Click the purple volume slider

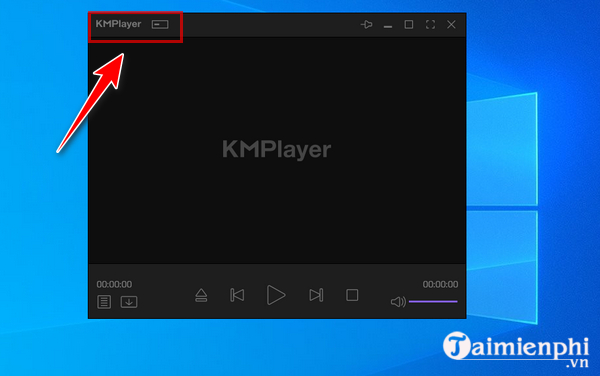tap(433, 301)
